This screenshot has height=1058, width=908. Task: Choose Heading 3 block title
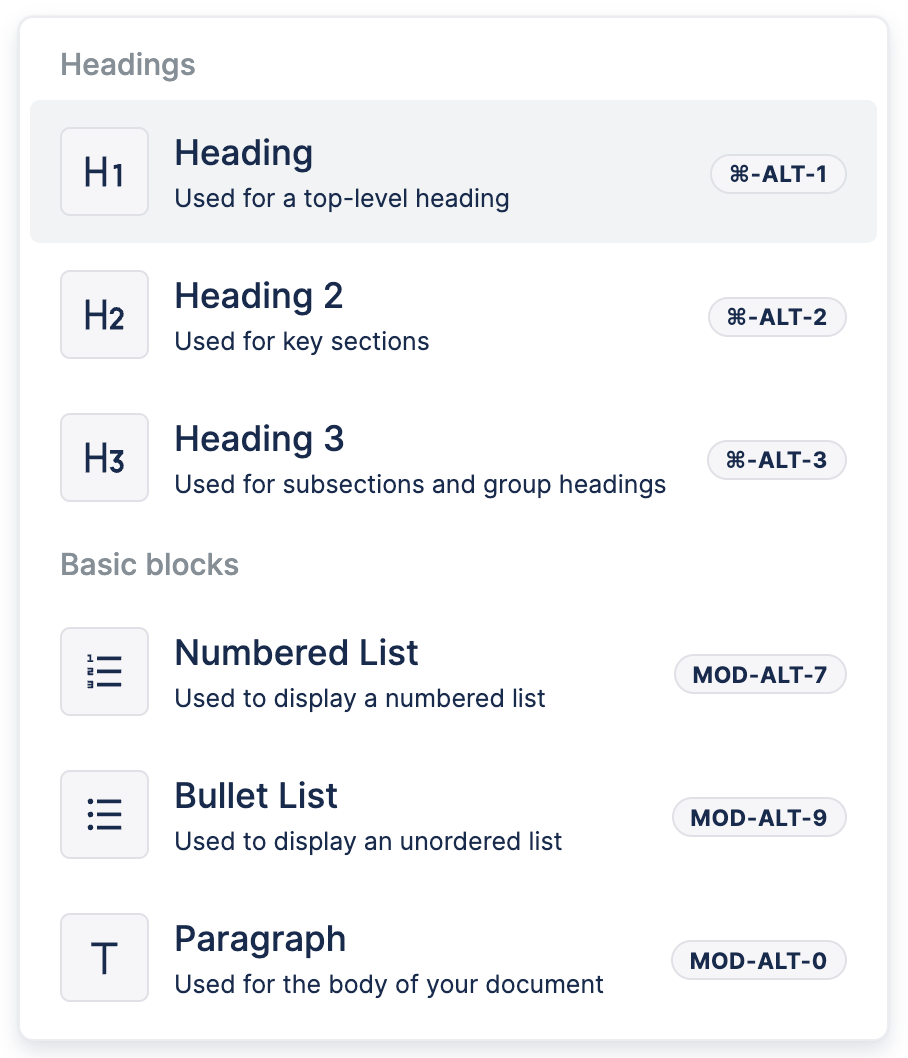point(259,439)
